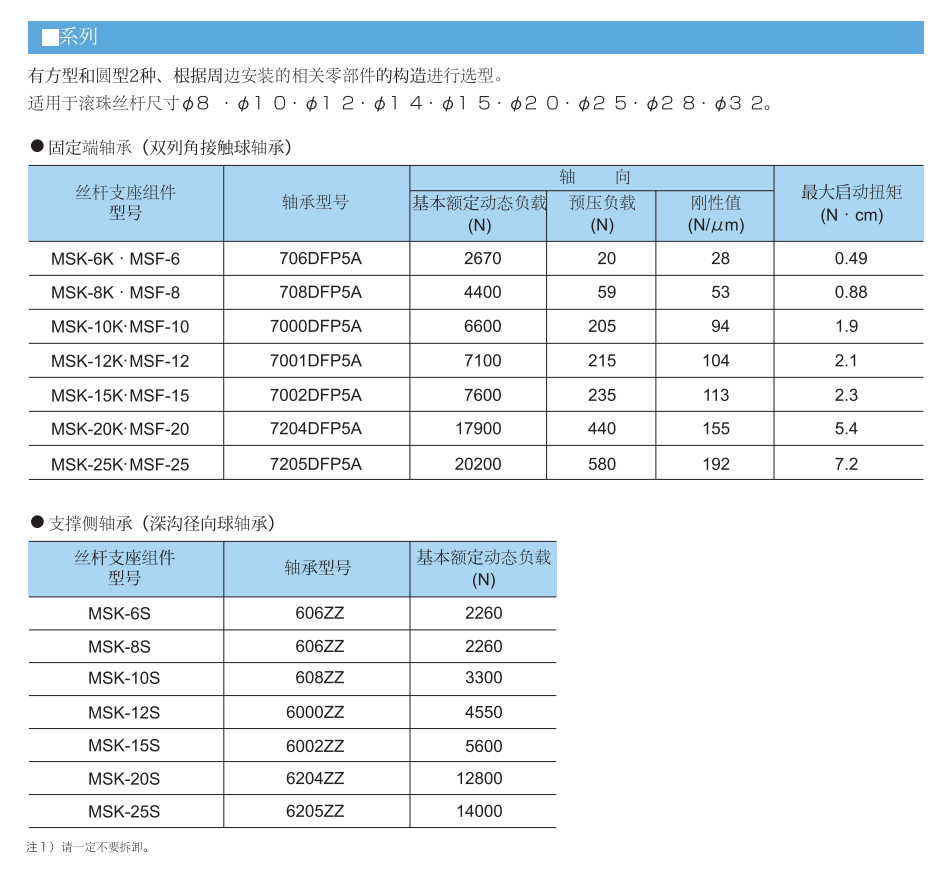Click the bullet before 固定端轴承 heading

tap(37, 147)
